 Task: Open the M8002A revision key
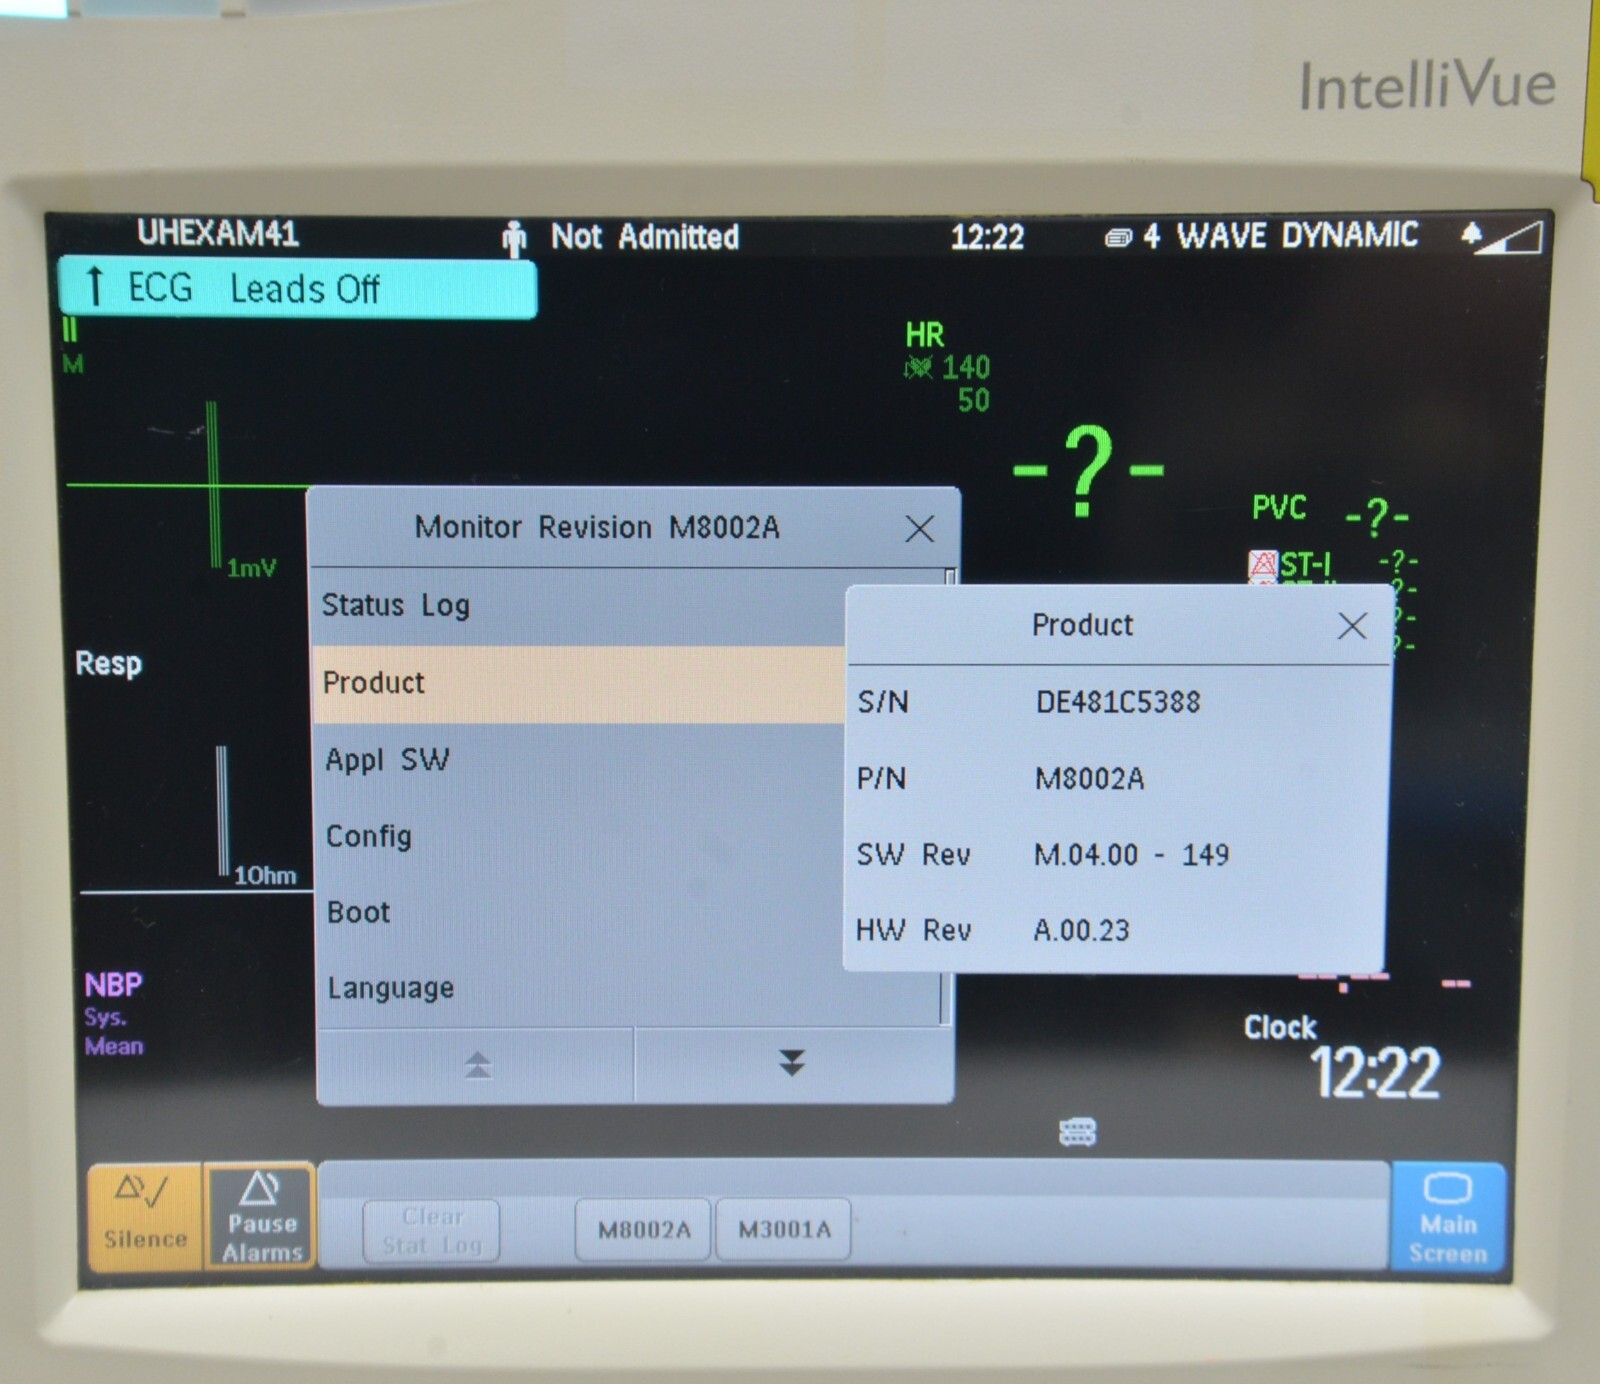(x=643, y=1229)
